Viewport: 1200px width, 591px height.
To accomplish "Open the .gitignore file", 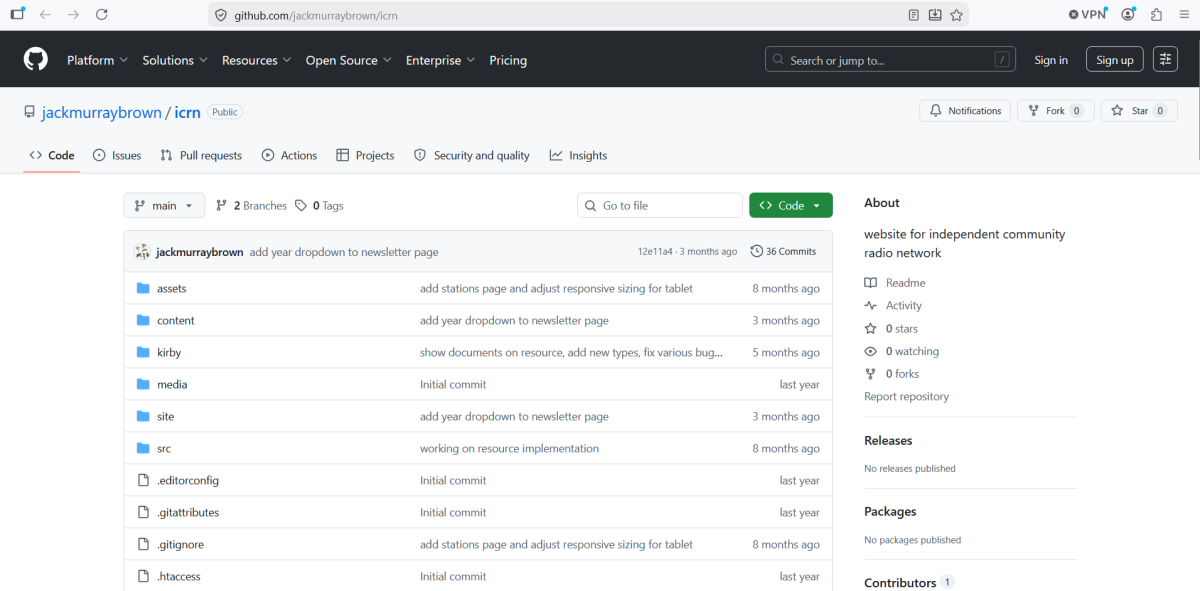I will [x=180, y=544].
